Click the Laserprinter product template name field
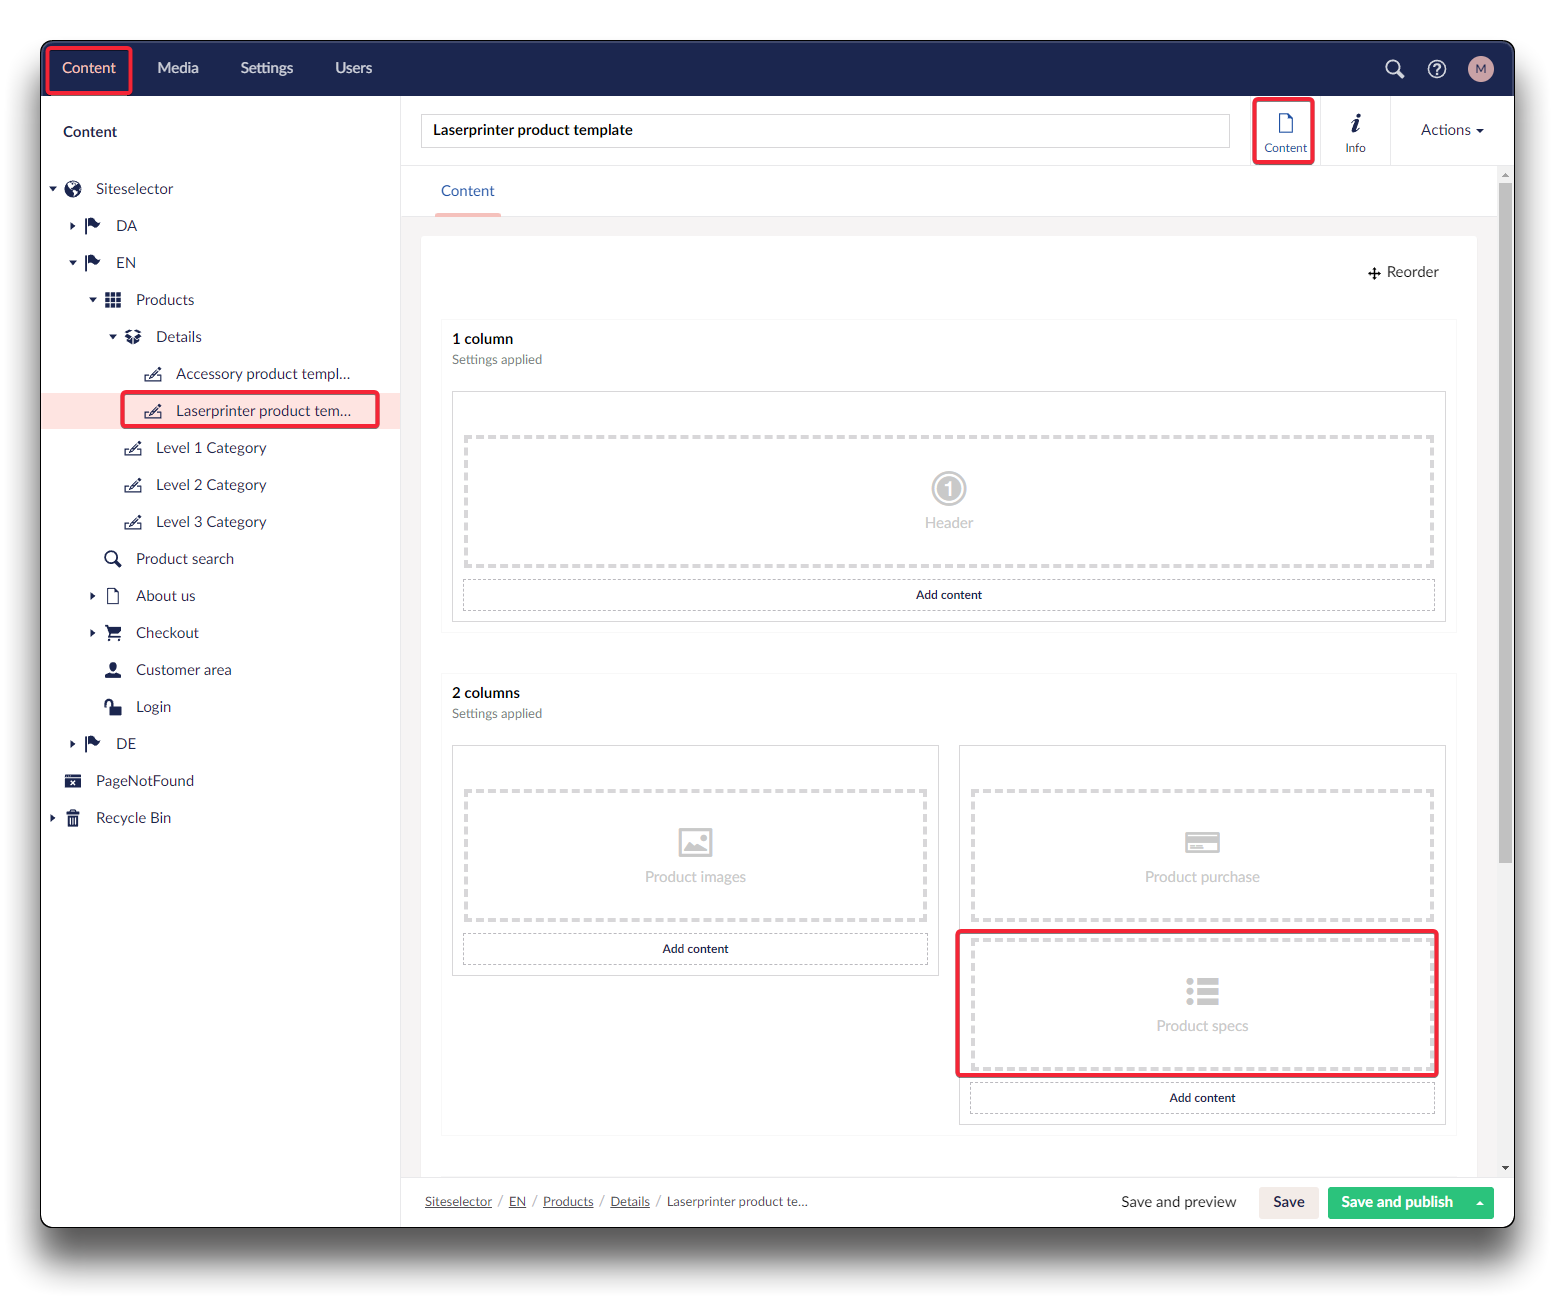This screenshot has width=1555, height=1300. (824, 130)
